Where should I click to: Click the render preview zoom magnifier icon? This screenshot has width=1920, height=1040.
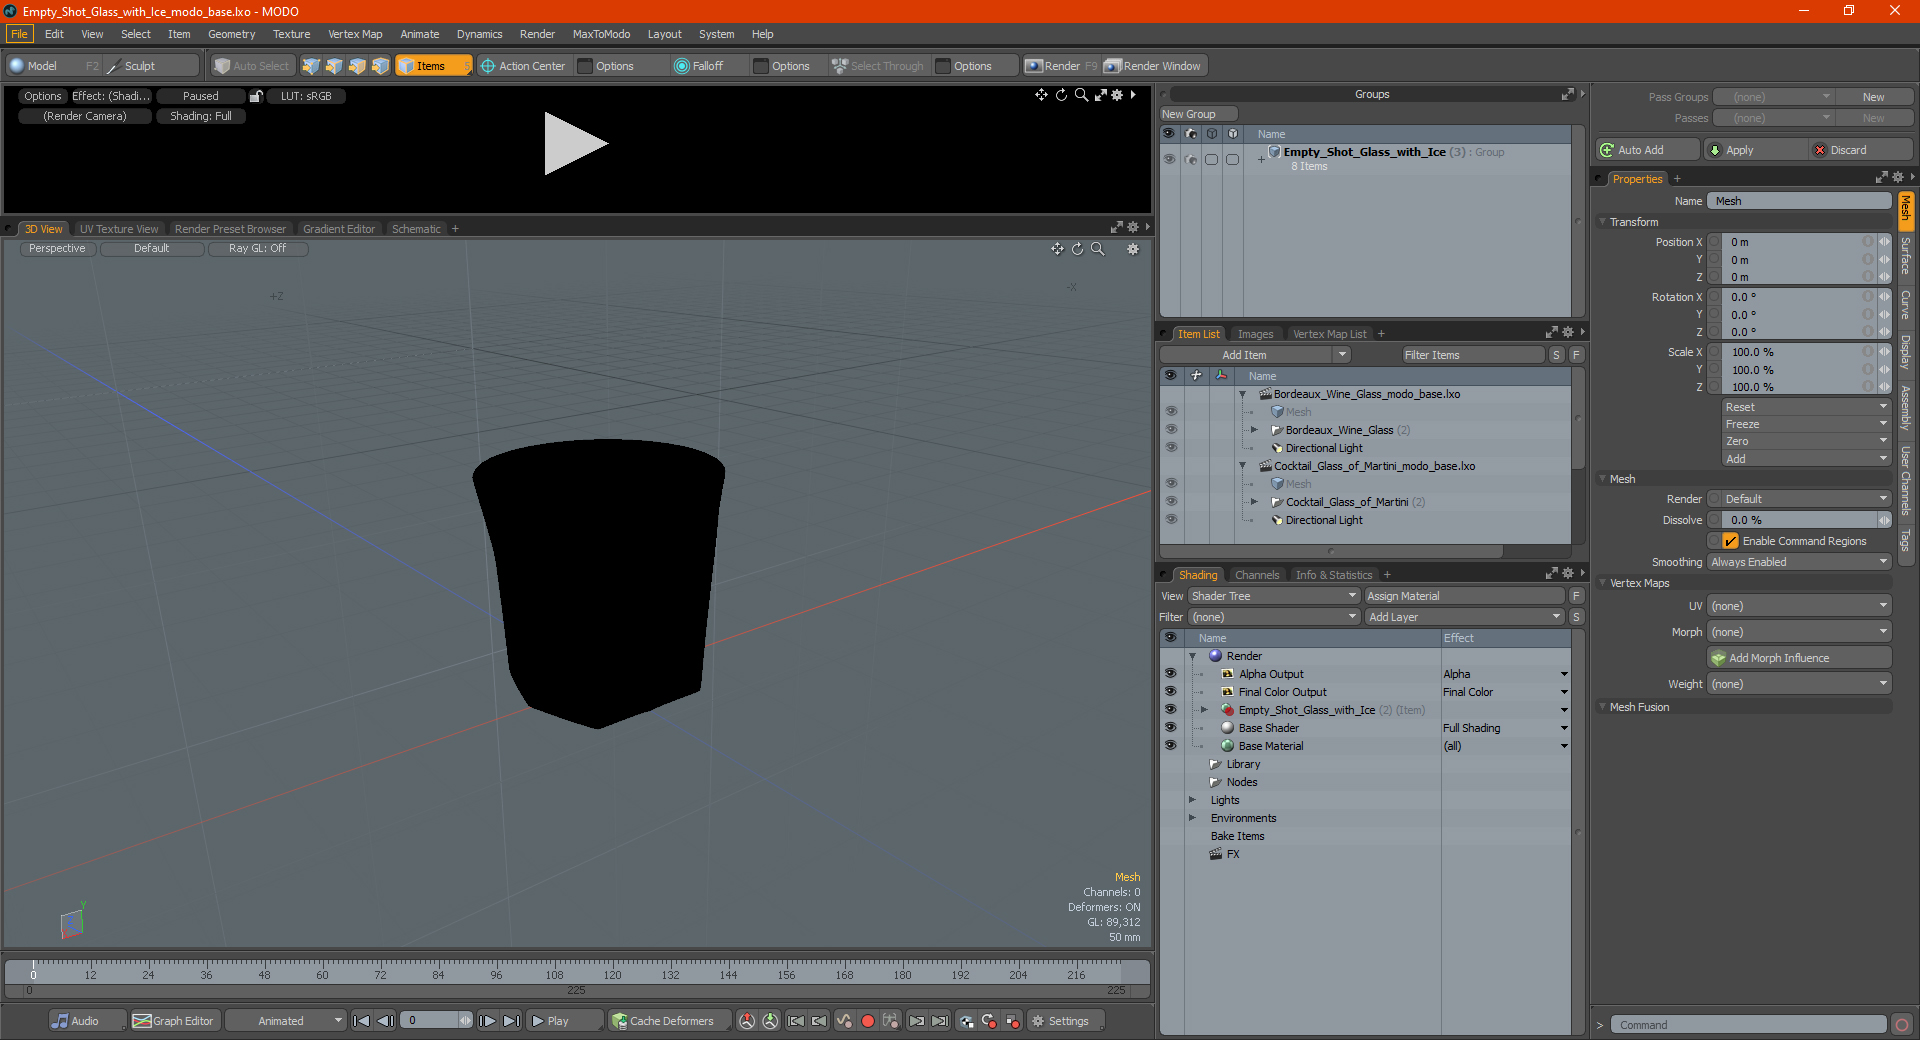(1081, 95)
